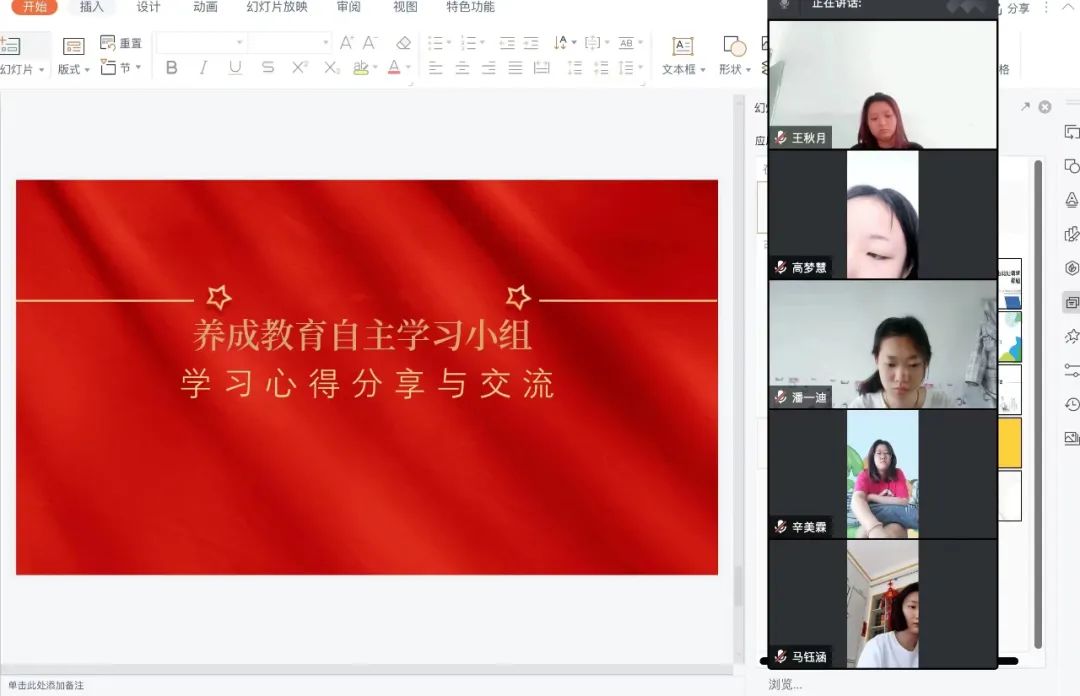The image size is (1080, 696).
Task: Click the text highlight color swatch
Action: (361, 68)
